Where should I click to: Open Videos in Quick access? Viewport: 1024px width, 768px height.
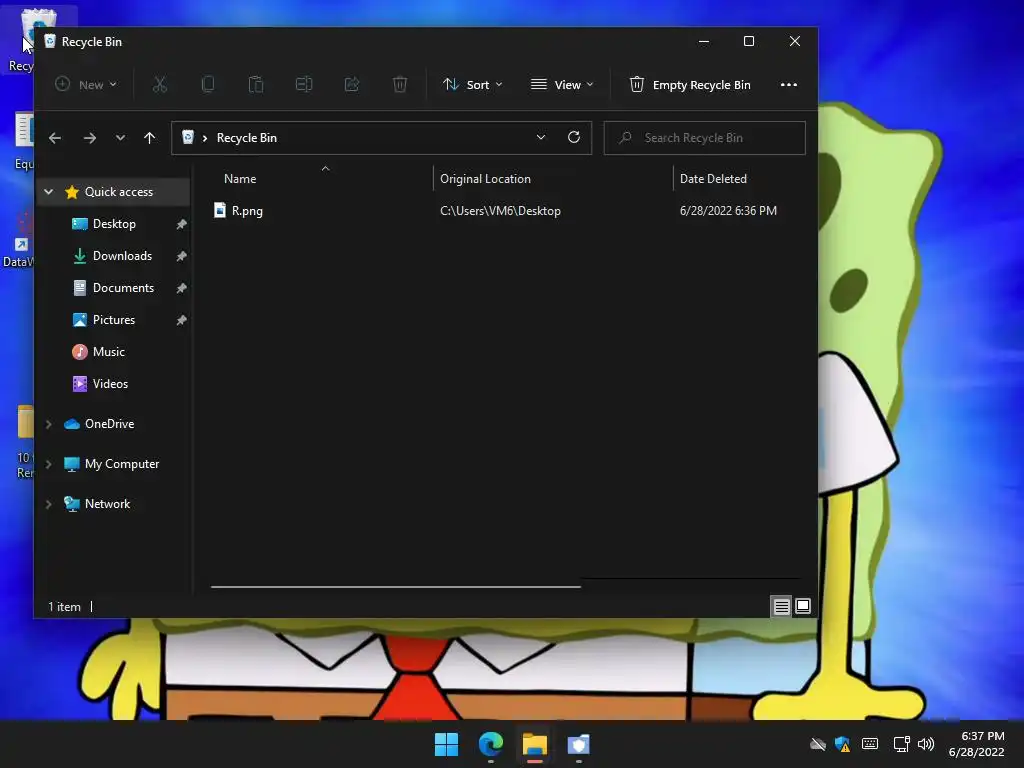pos(110,384)
